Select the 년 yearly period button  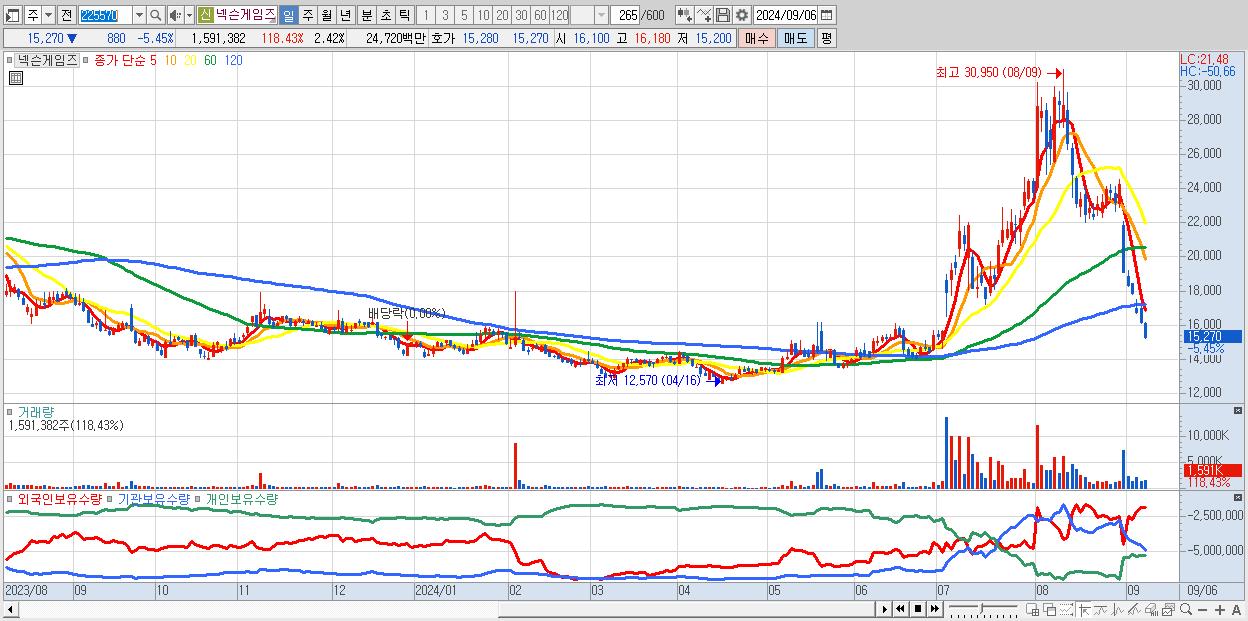(x=345, y=15)
